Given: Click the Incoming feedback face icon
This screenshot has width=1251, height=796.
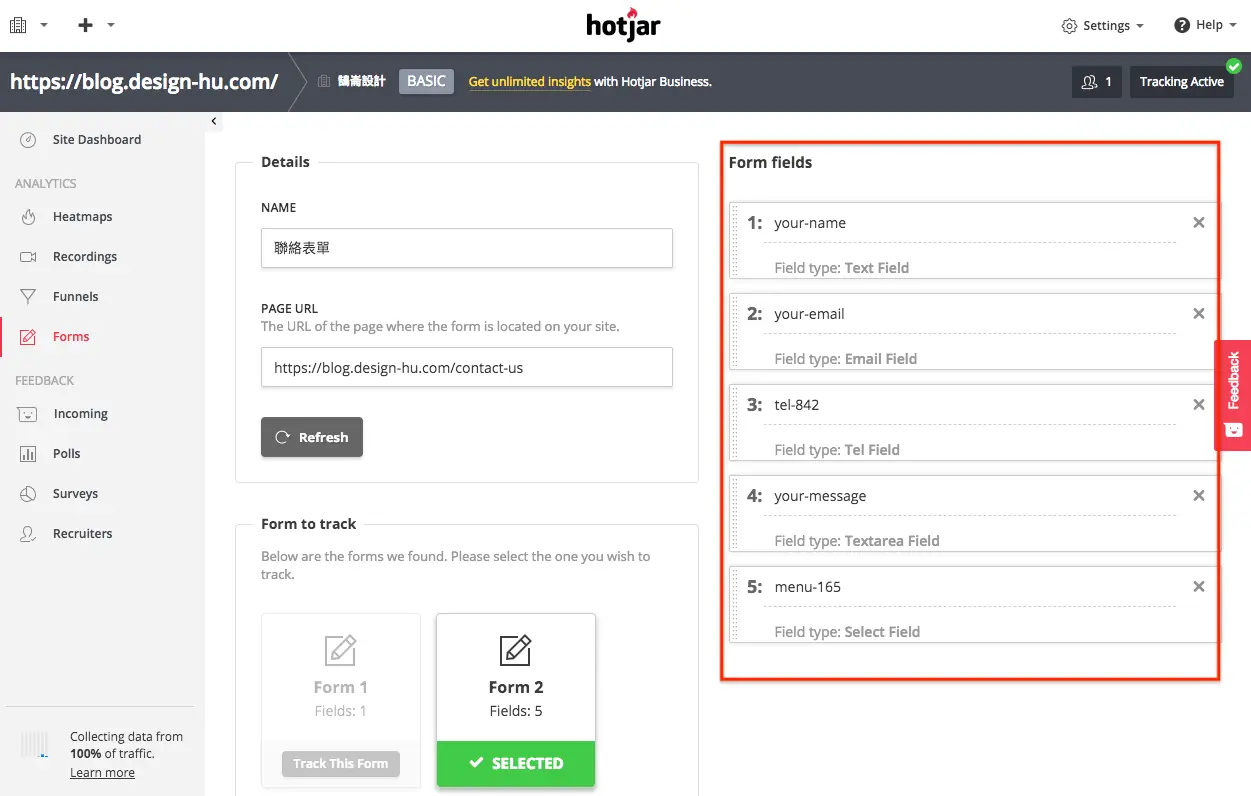Looking at the screenshot, I should click(29, 414).
